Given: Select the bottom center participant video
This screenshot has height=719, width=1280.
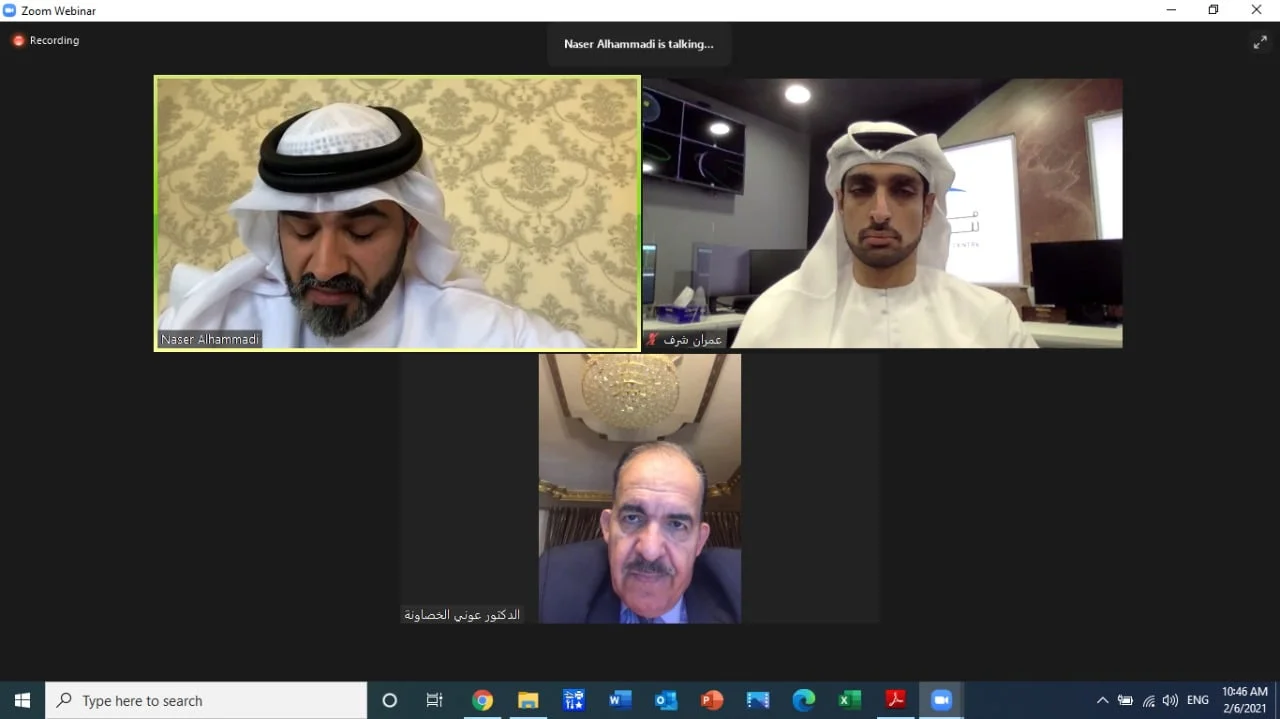Looking at the screenshot, I should (640, 488).
